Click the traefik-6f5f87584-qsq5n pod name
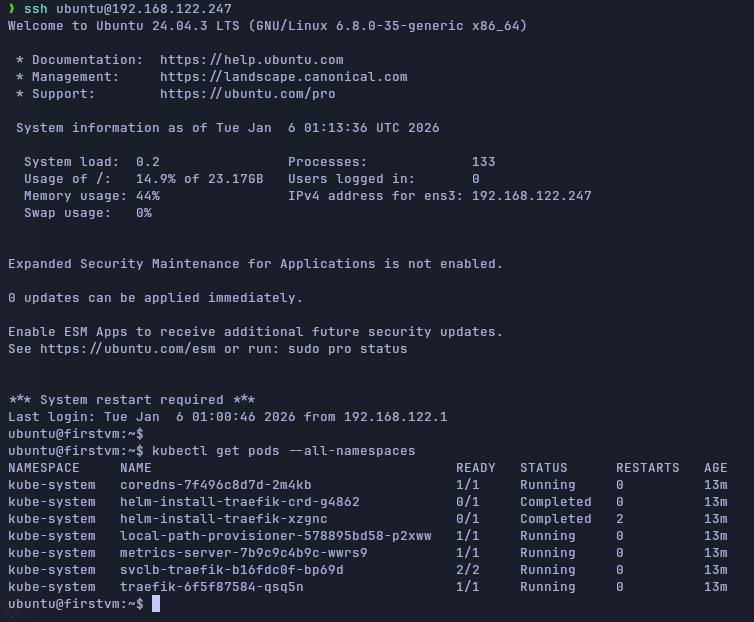Screen dimensions: 754x622 (211, 587)
